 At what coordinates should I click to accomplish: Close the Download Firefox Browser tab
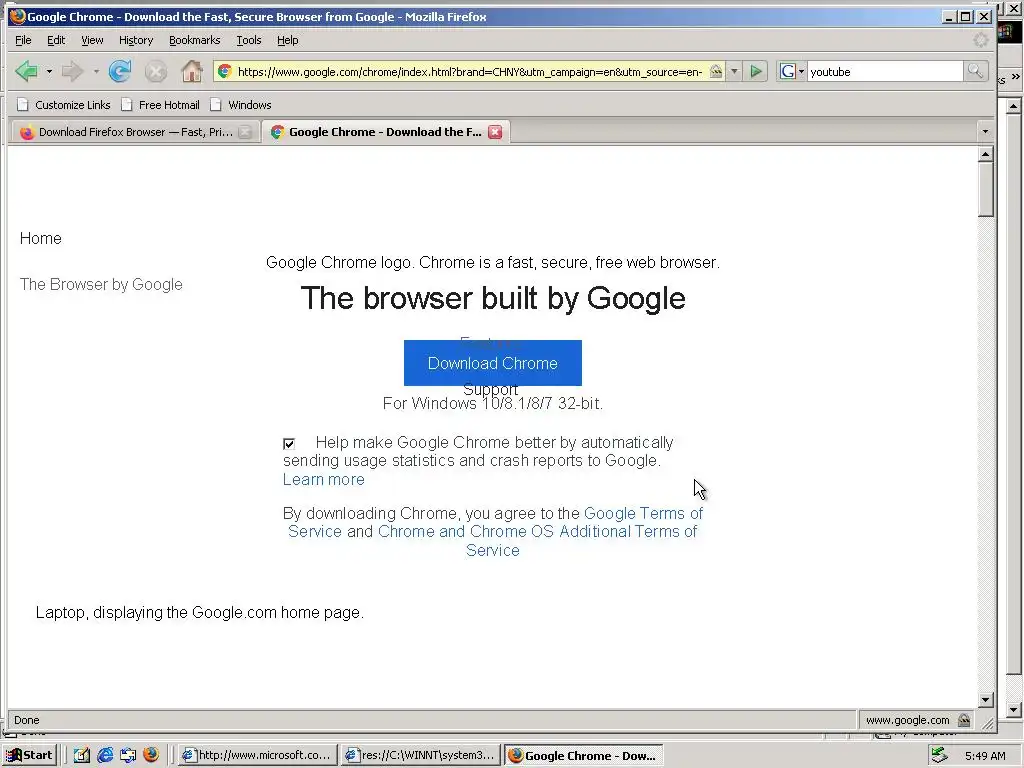(x=245, y=132)
